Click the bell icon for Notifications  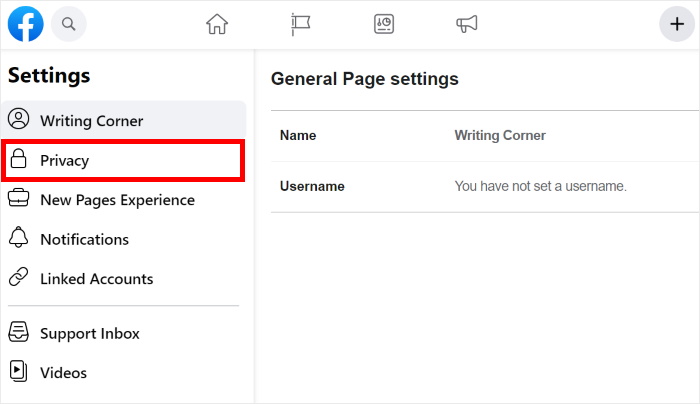18,239
